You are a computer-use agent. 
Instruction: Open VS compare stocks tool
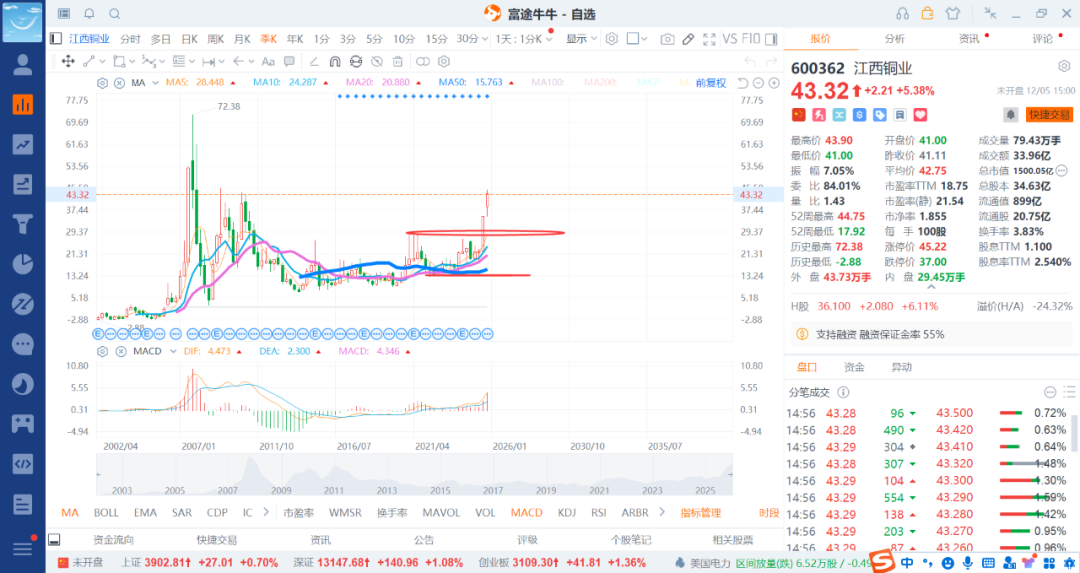click(x=729, y=39)
